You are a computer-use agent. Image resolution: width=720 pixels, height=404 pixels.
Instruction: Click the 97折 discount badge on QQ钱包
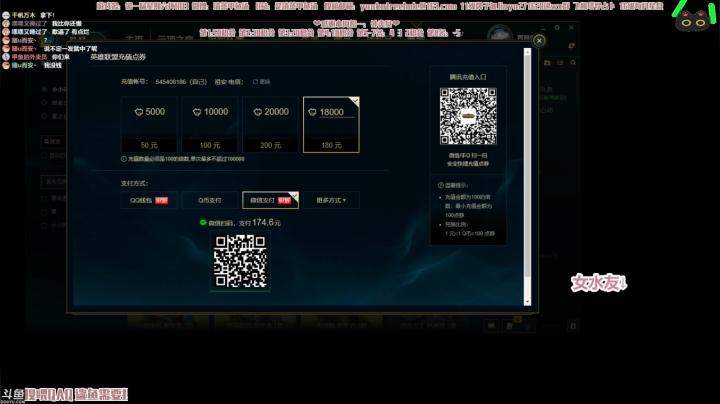tap(161, 201)
